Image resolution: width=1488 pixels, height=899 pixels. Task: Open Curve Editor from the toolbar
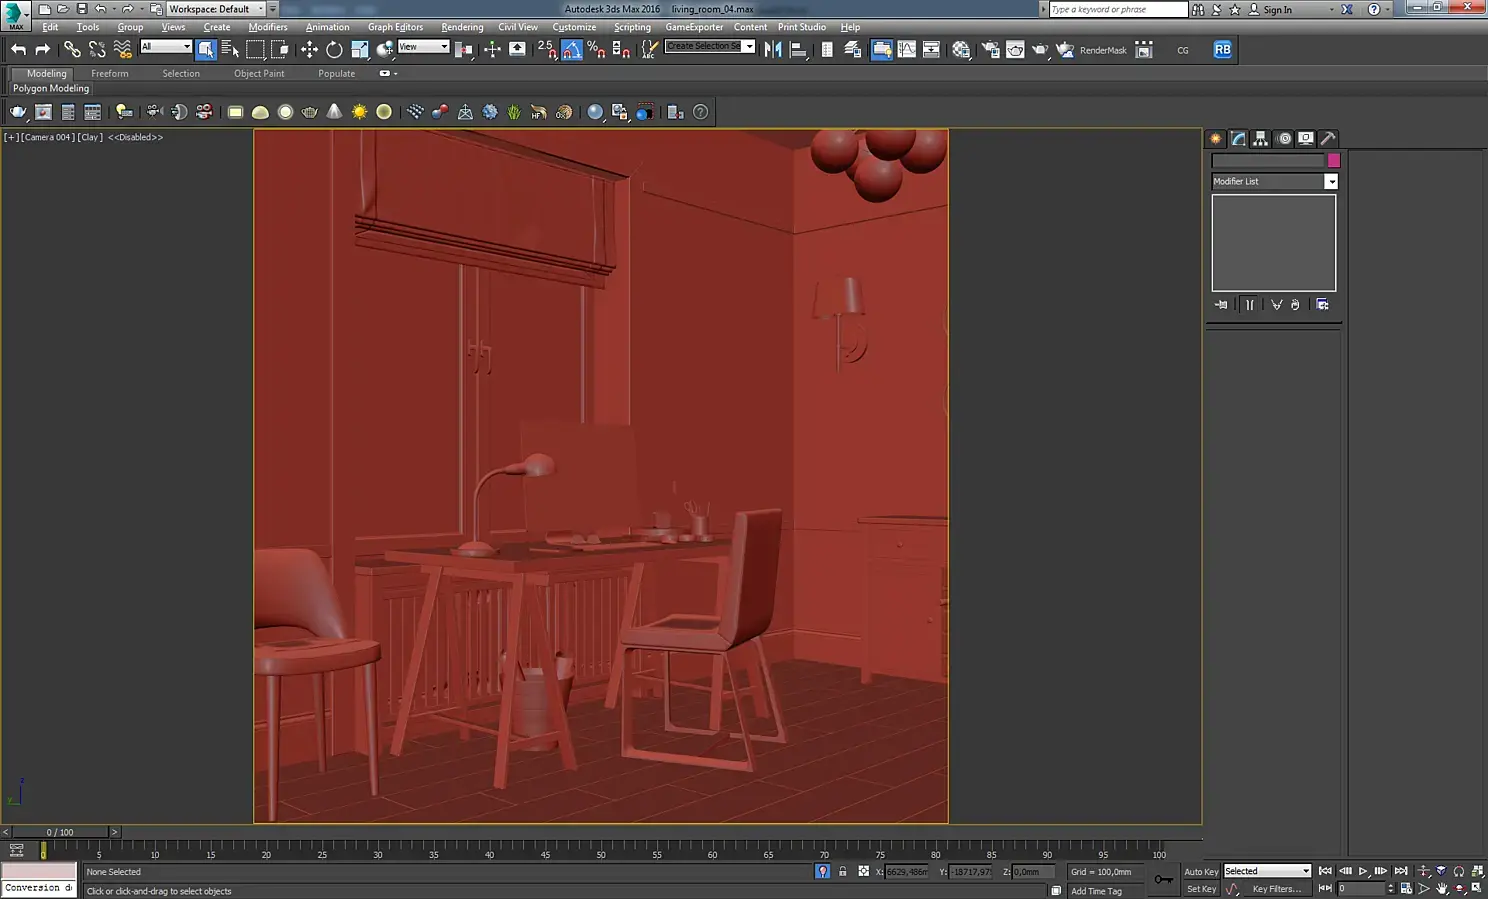906,49
